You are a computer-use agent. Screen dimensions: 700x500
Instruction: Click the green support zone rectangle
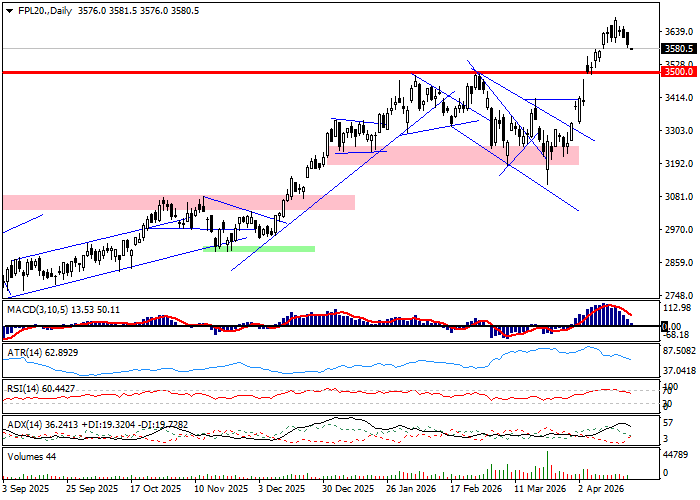(x=259, y=248)
